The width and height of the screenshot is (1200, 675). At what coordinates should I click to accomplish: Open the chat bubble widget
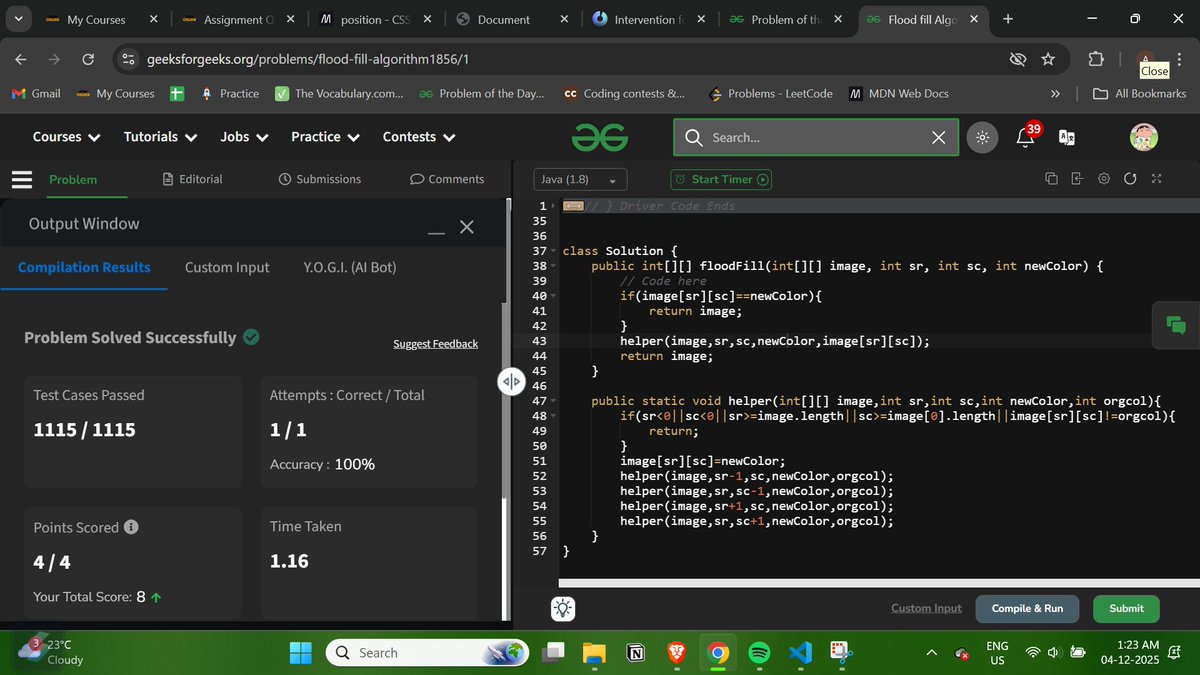(1176, 325)
